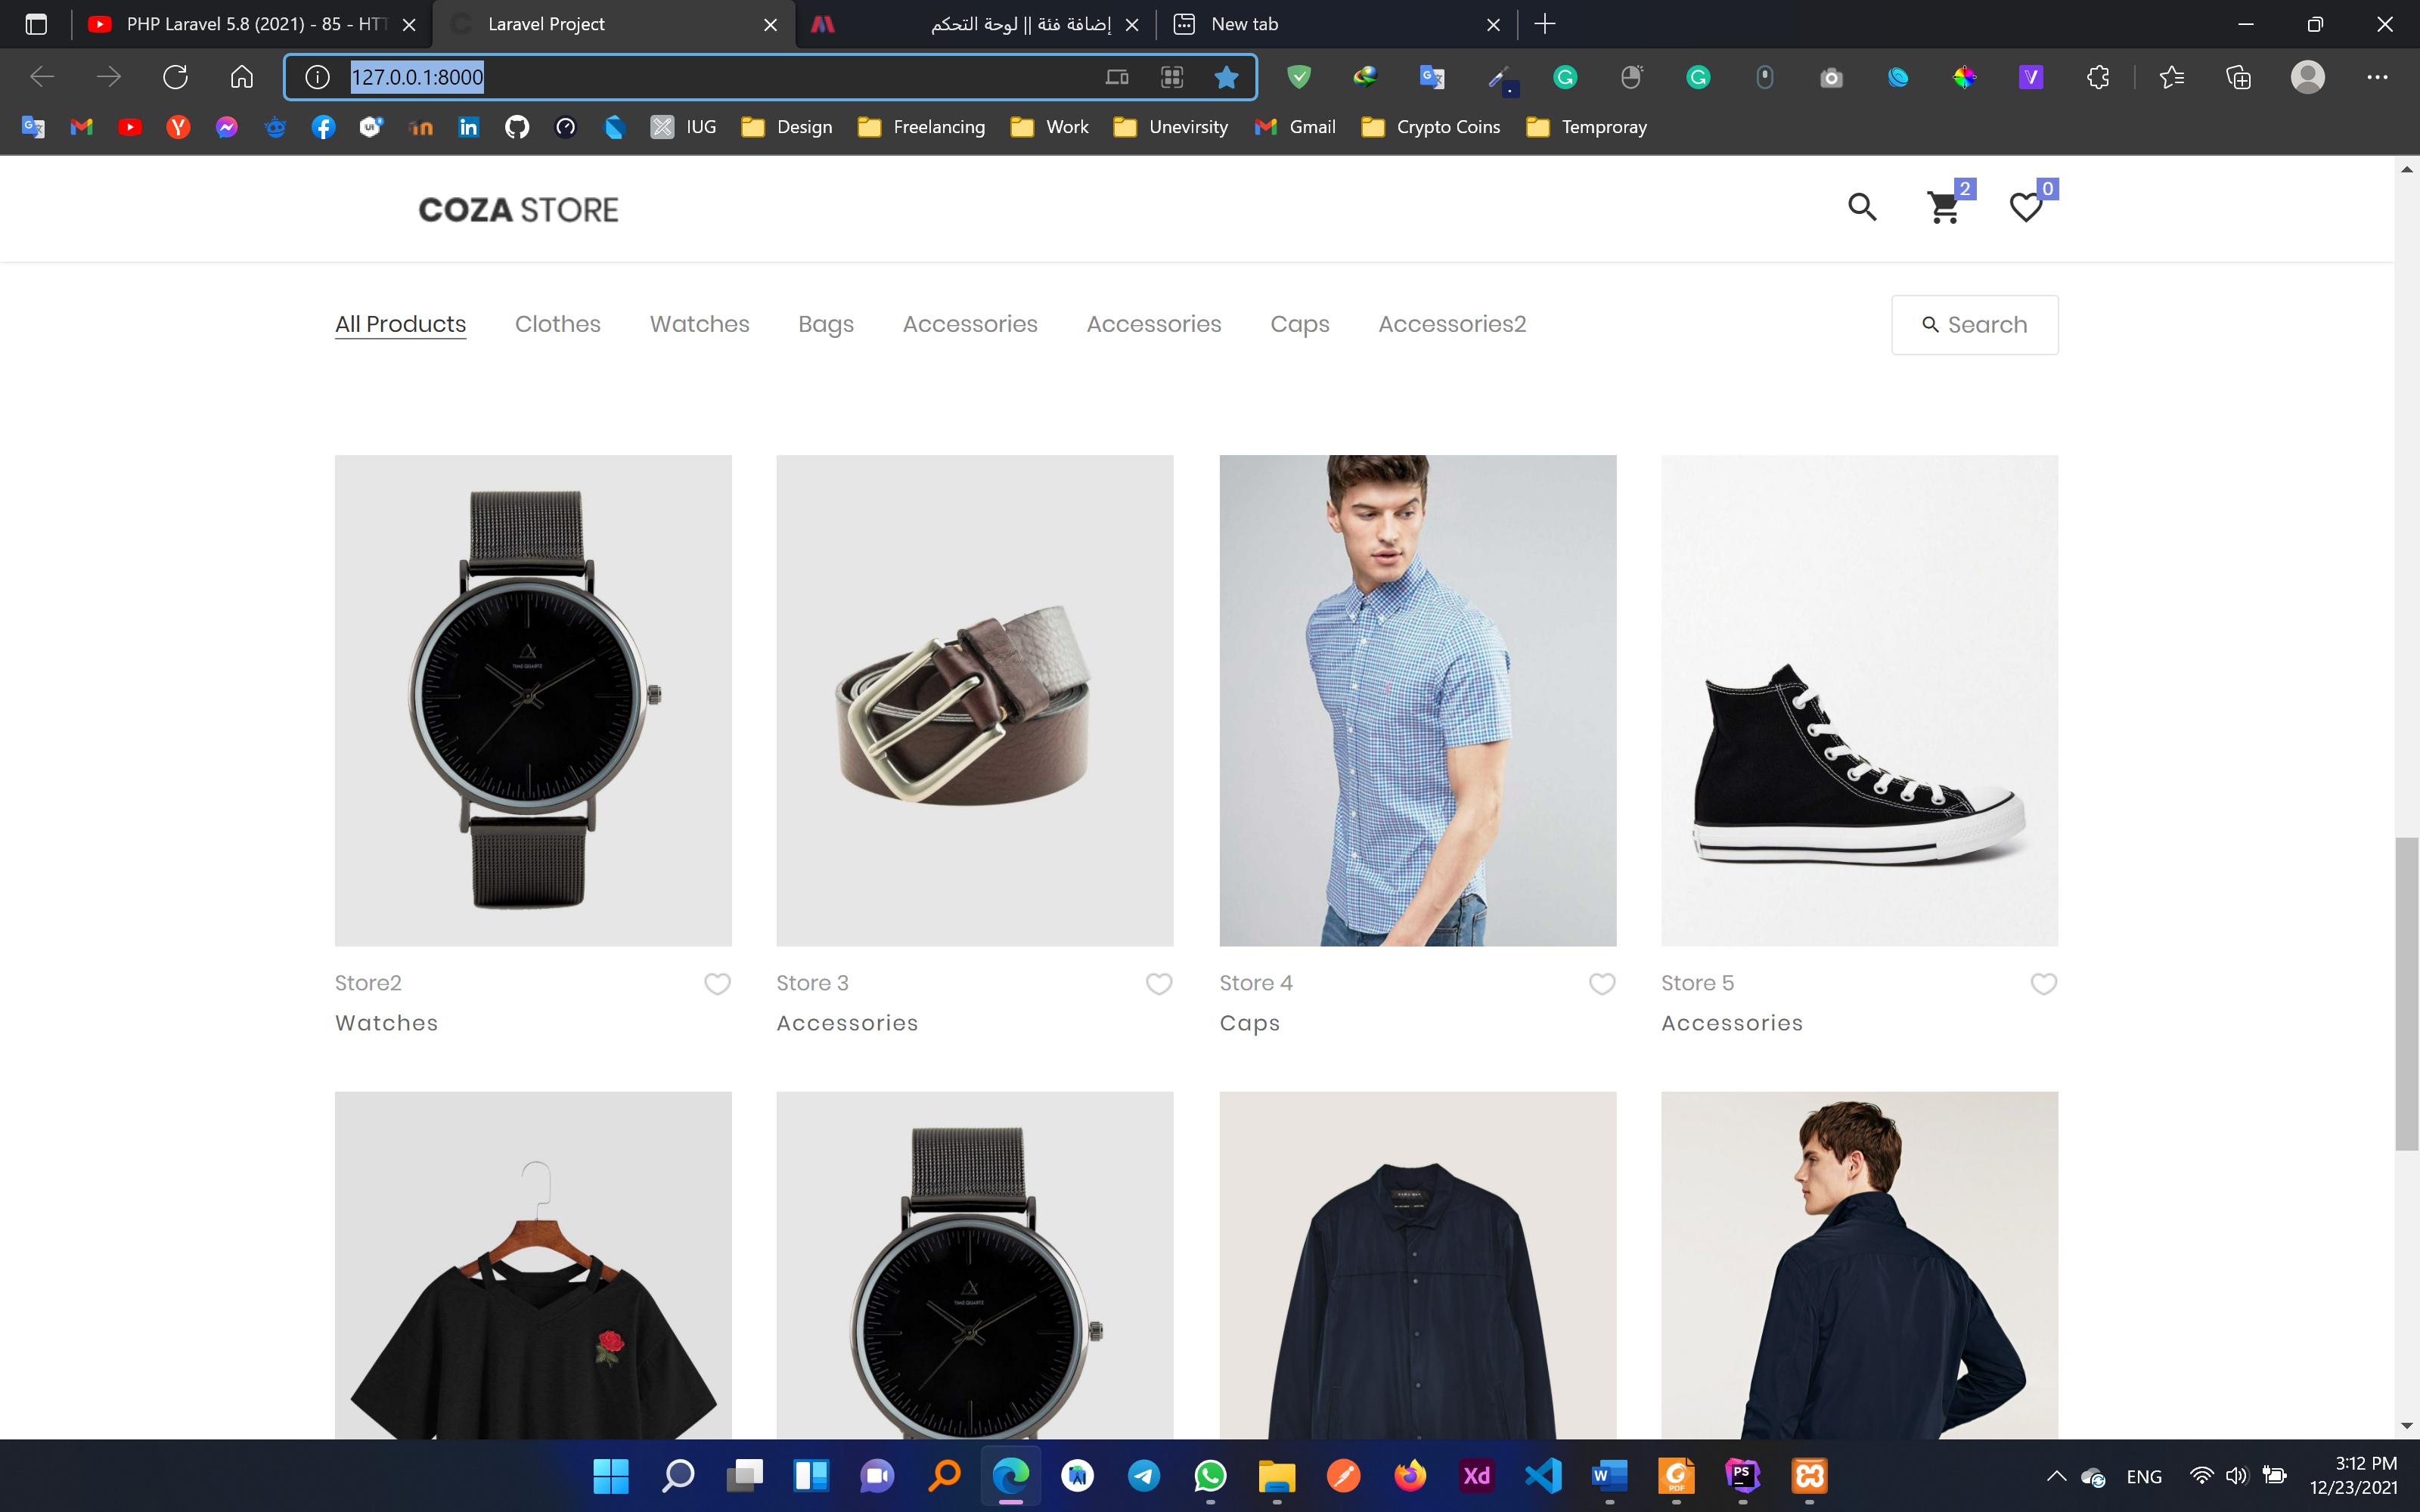This screenshot has height=1512, width=2420.
Task: Click the on-page Search field
Action: click(1975, 324)
